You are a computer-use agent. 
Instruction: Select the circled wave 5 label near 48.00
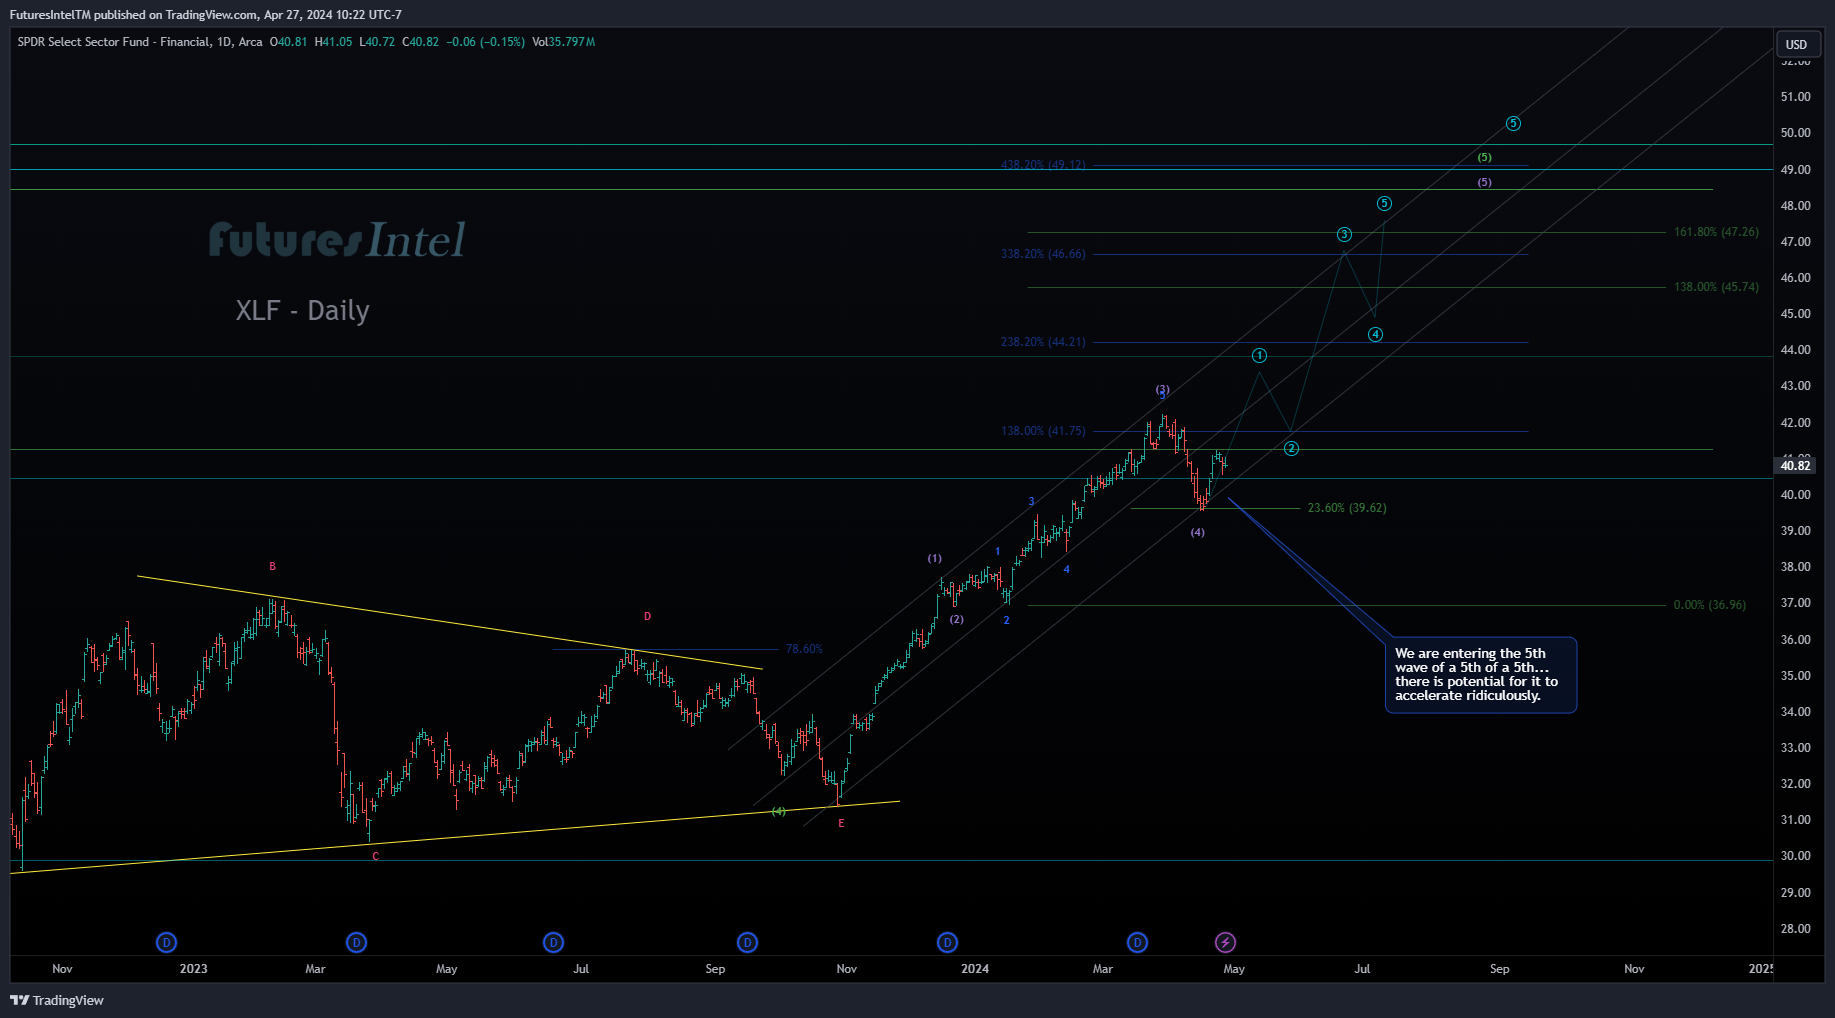pyautogui.click(x=1384, y=203)
